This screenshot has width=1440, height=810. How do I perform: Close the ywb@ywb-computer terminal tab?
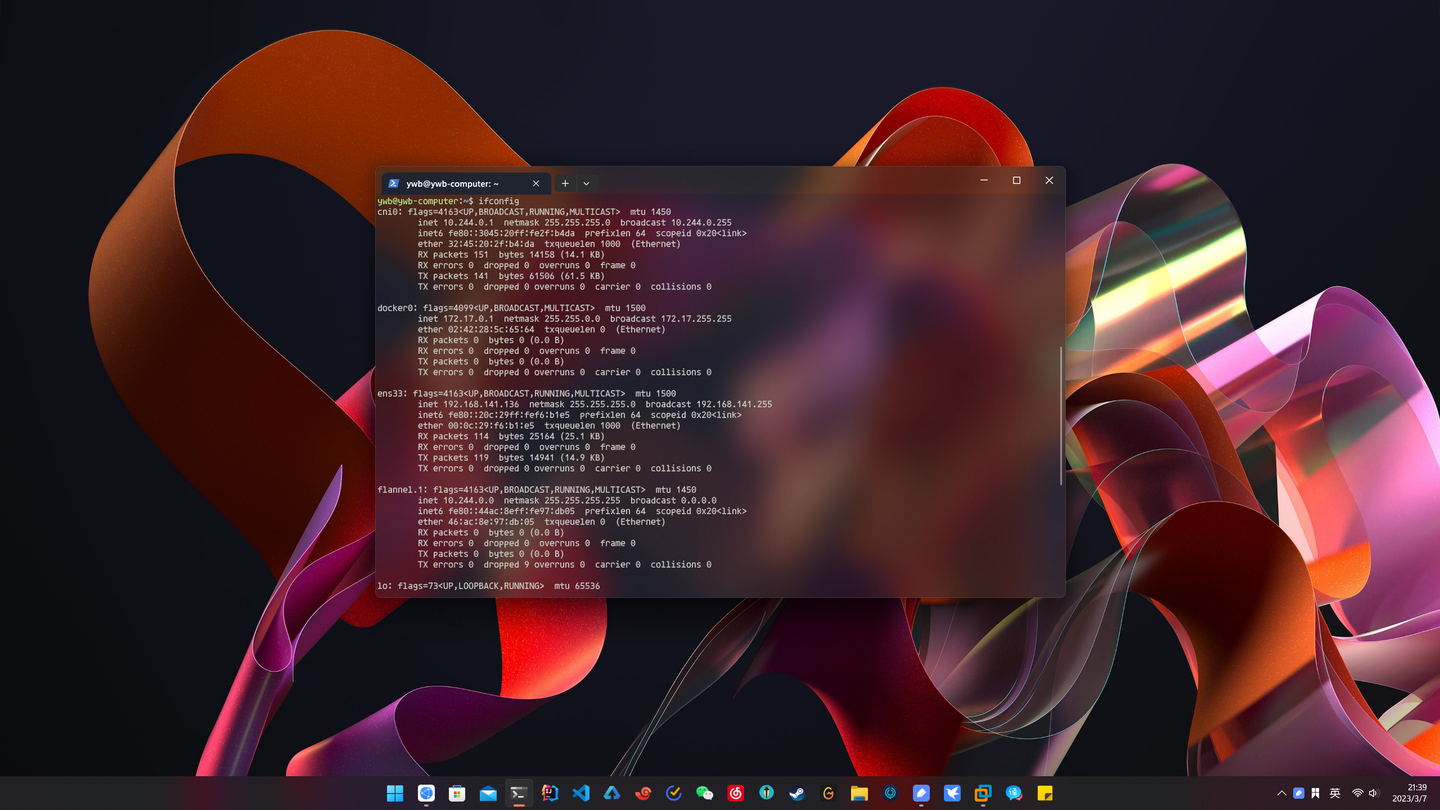click(536, 183)
